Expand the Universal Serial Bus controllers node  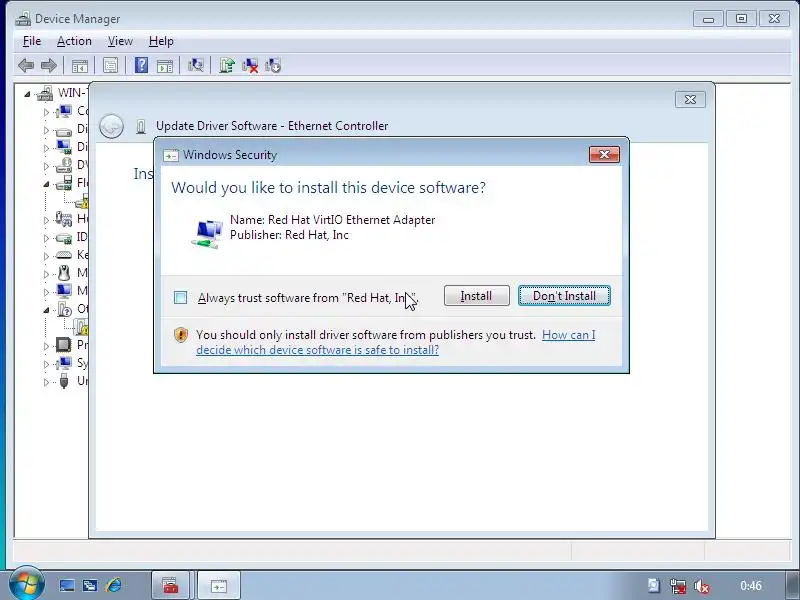pos(46,382)
